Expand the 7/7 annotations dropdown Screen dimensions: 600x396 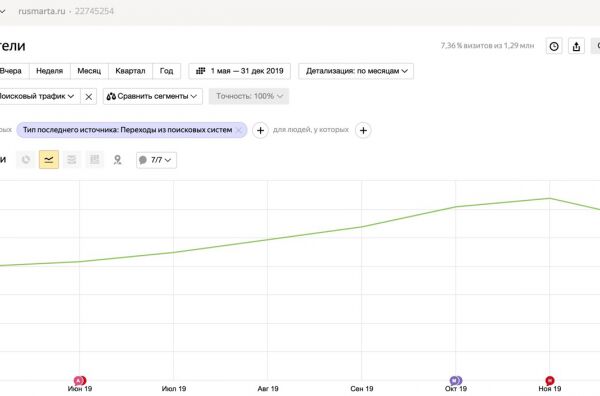157,160
